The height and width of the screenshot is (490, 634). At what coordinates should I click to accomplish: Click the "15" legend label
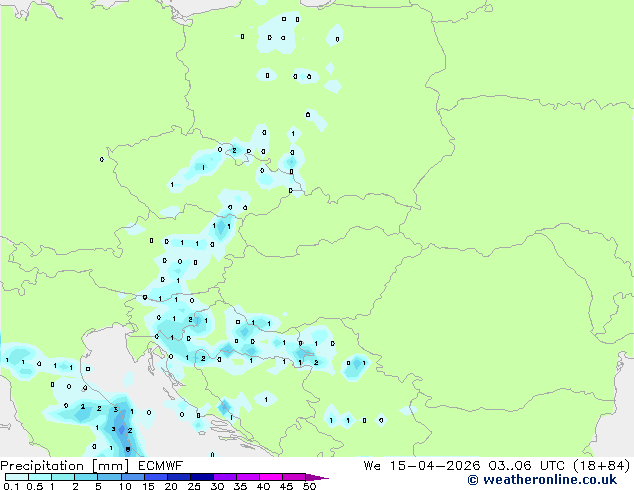pos(148,486)
